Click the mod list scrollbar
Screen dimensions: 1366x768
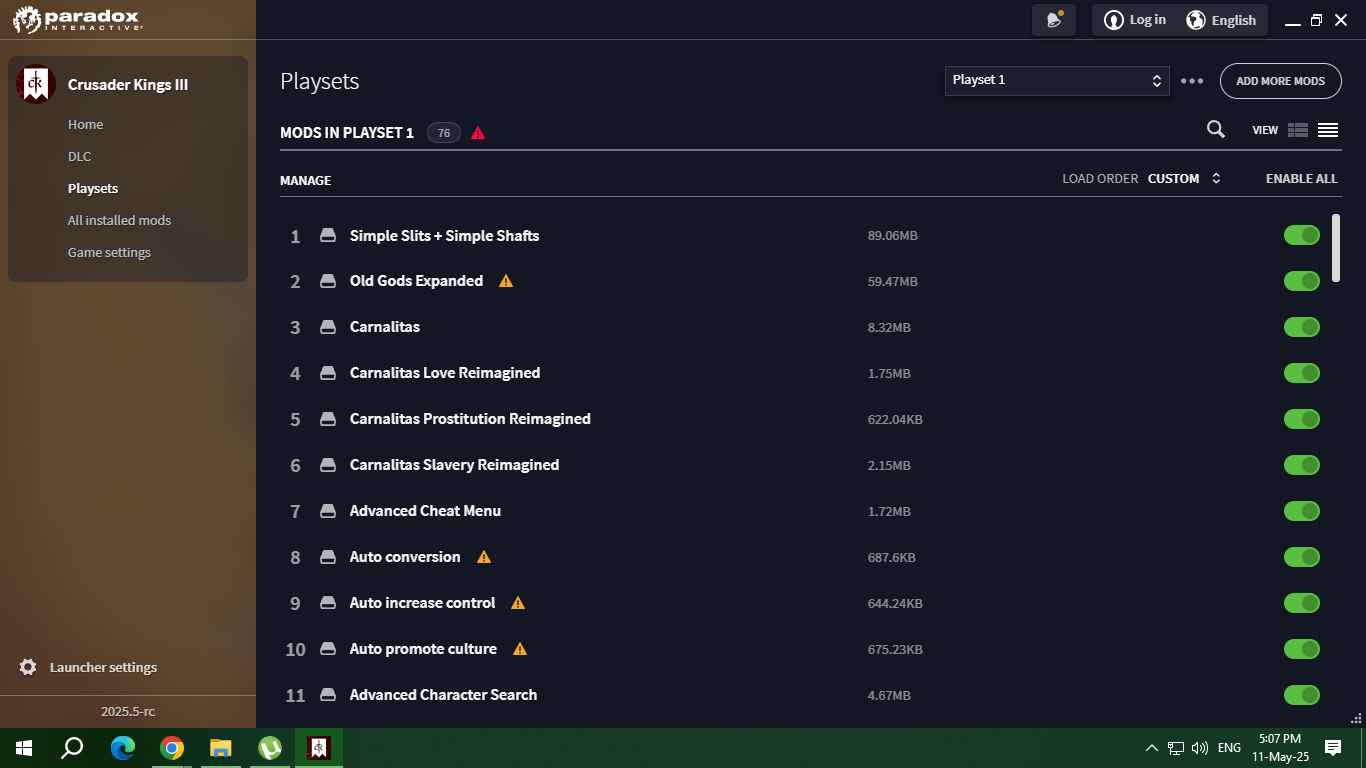click(1336, 248)
